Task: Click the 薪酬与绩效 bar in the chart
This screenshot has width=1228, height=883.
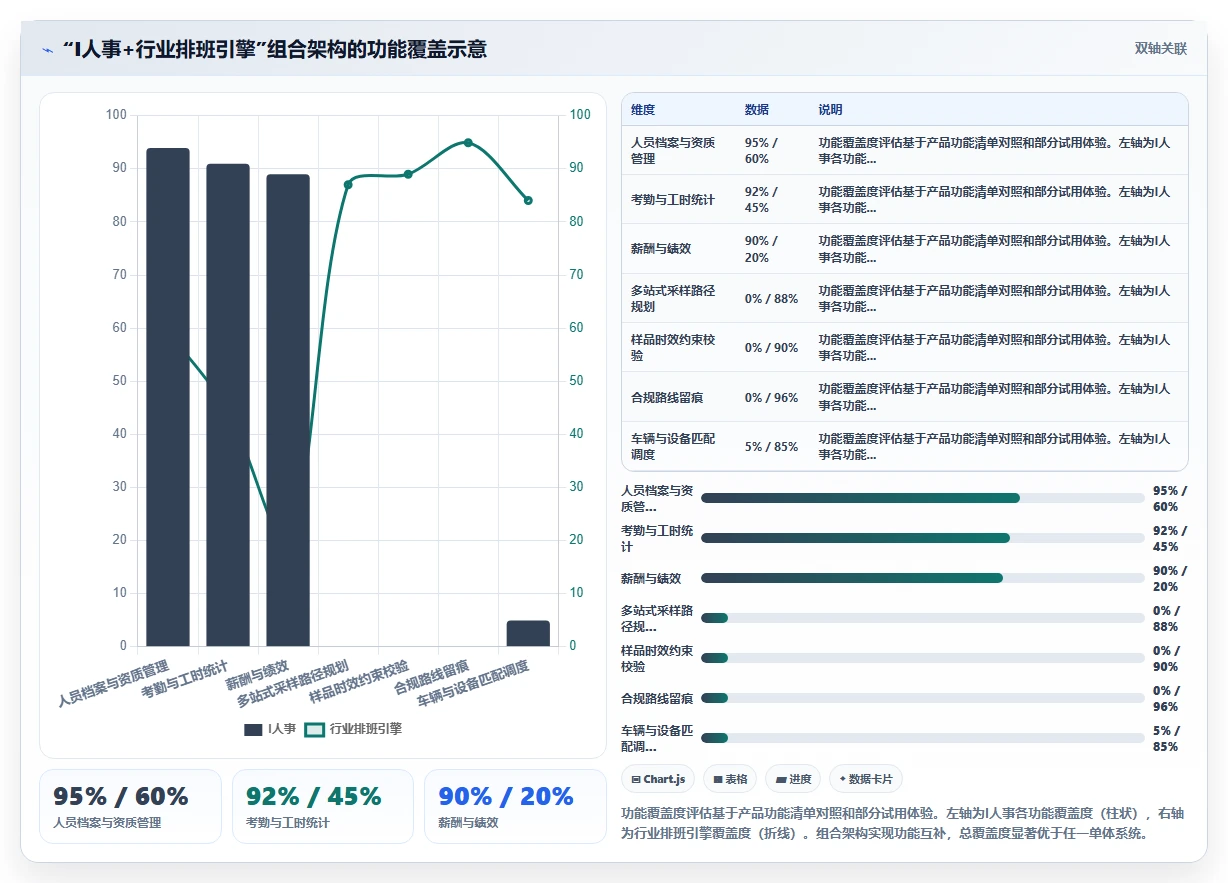Action: click(288, 410)
